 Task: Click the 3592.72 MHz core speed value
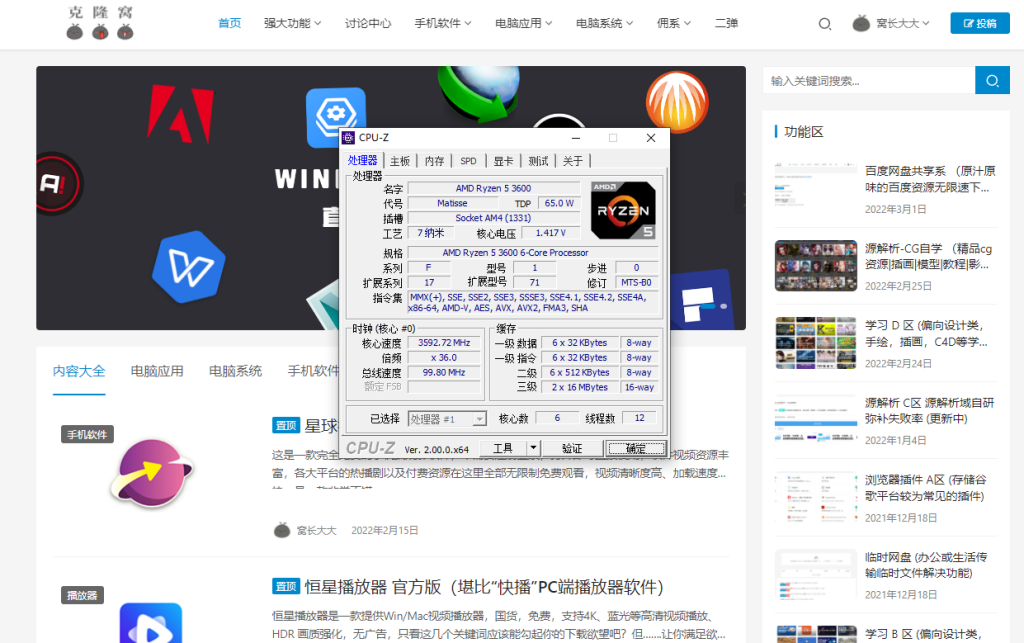[x=444, y=343]
